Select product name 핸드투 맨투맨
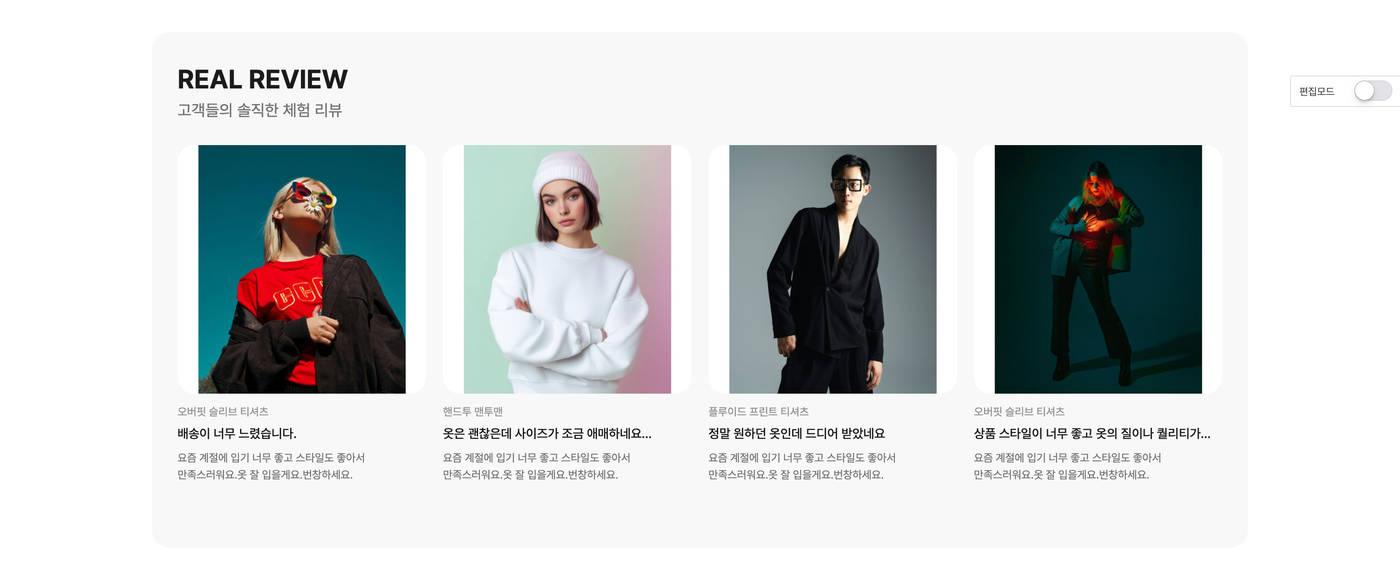Viewport: 1400px width, 570px height. tap(473, 412)
